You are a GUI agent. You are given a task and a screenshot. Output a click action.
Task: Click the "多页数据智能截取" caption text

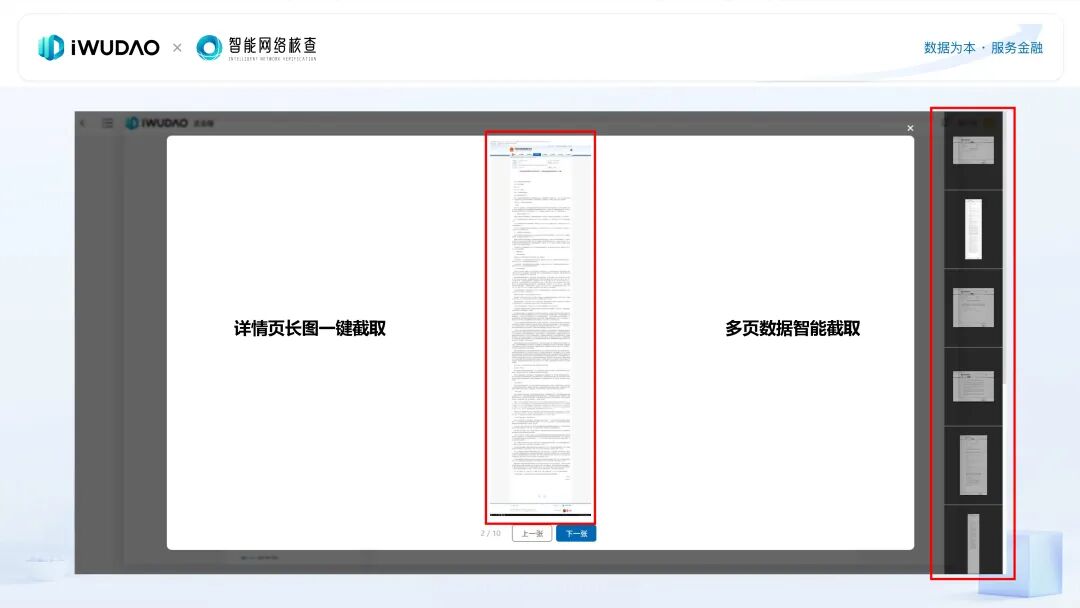pyautogui.click(x=792, y=328)
